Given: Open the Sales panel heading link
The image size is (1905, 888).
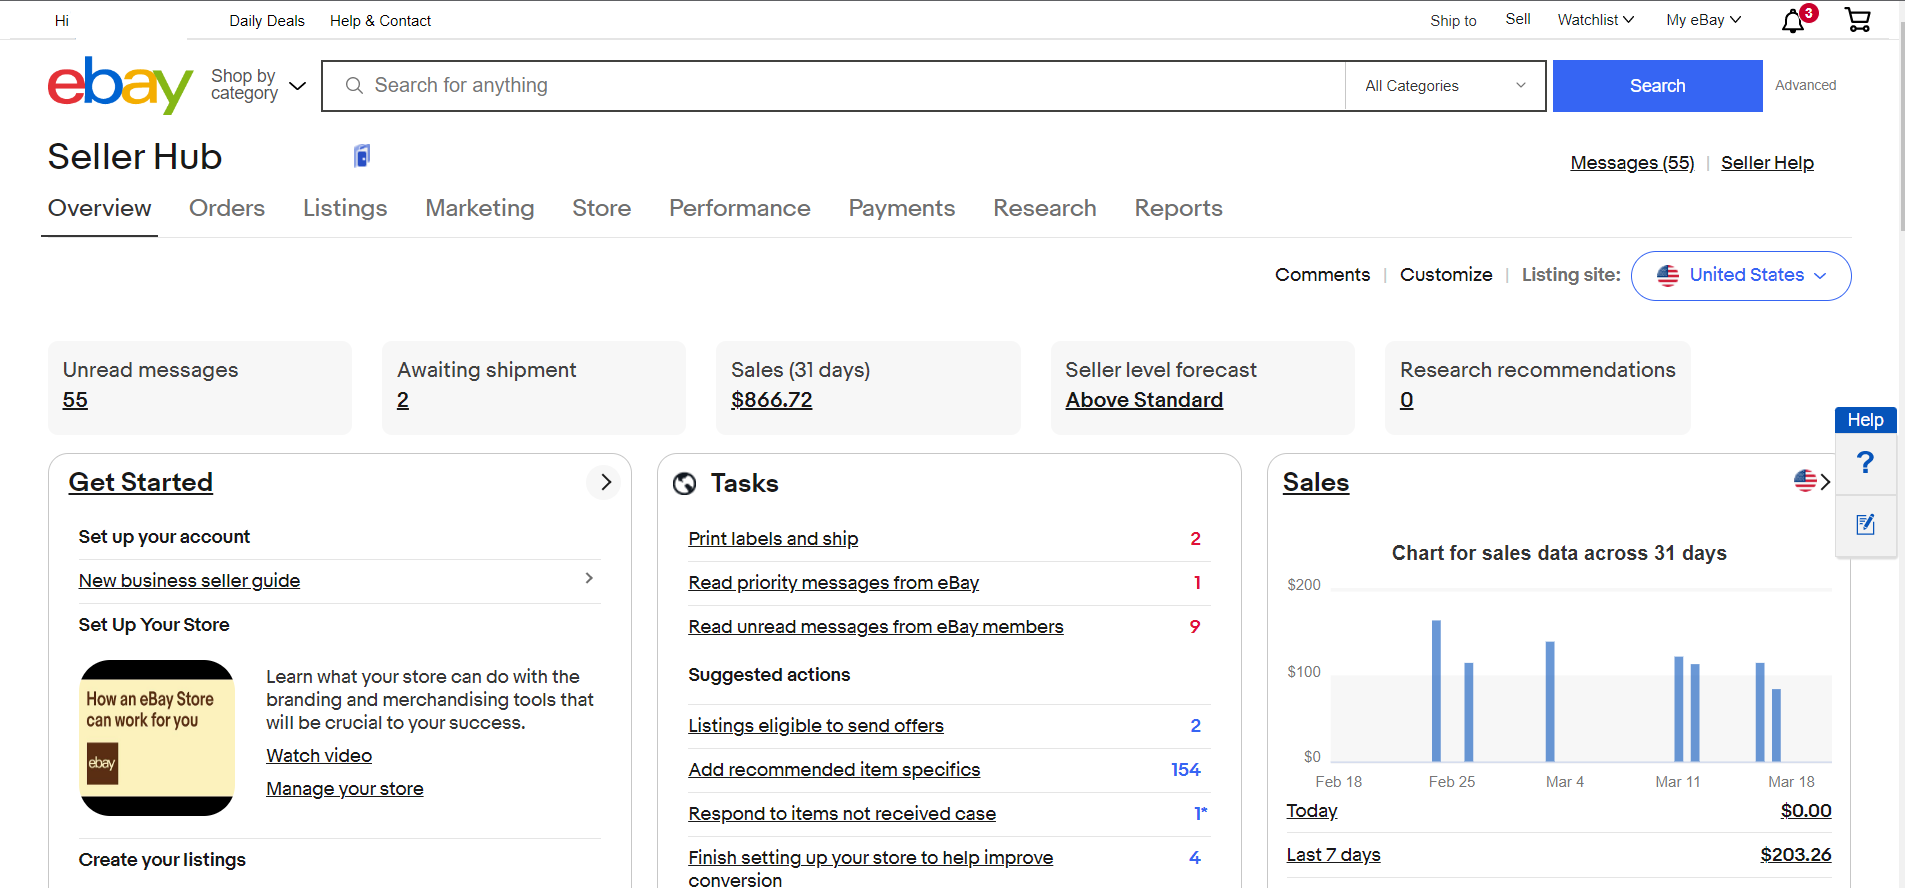Looking at the screenshot, I should tap(1316, 482).
